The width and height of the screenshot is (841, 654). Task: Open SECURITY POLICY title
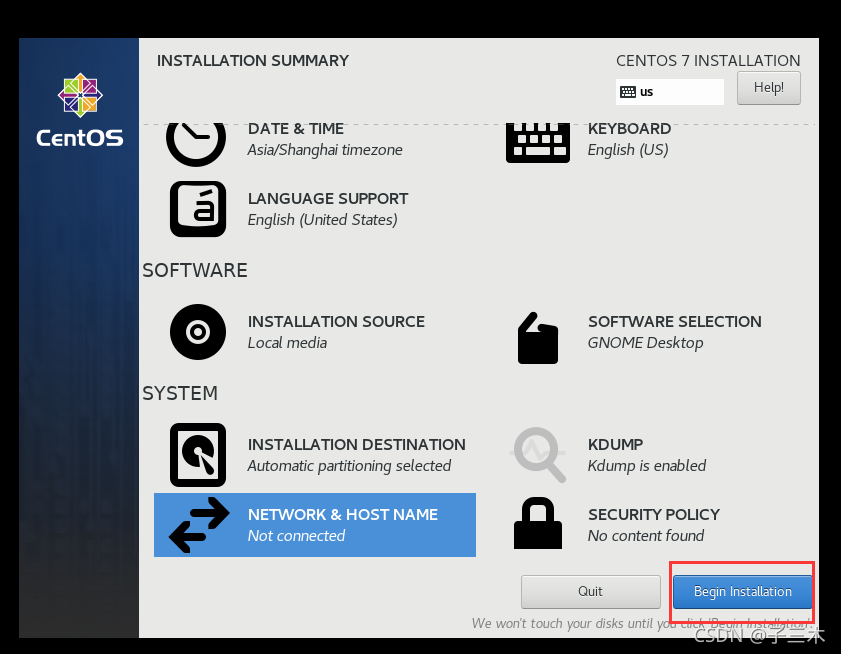654,515
